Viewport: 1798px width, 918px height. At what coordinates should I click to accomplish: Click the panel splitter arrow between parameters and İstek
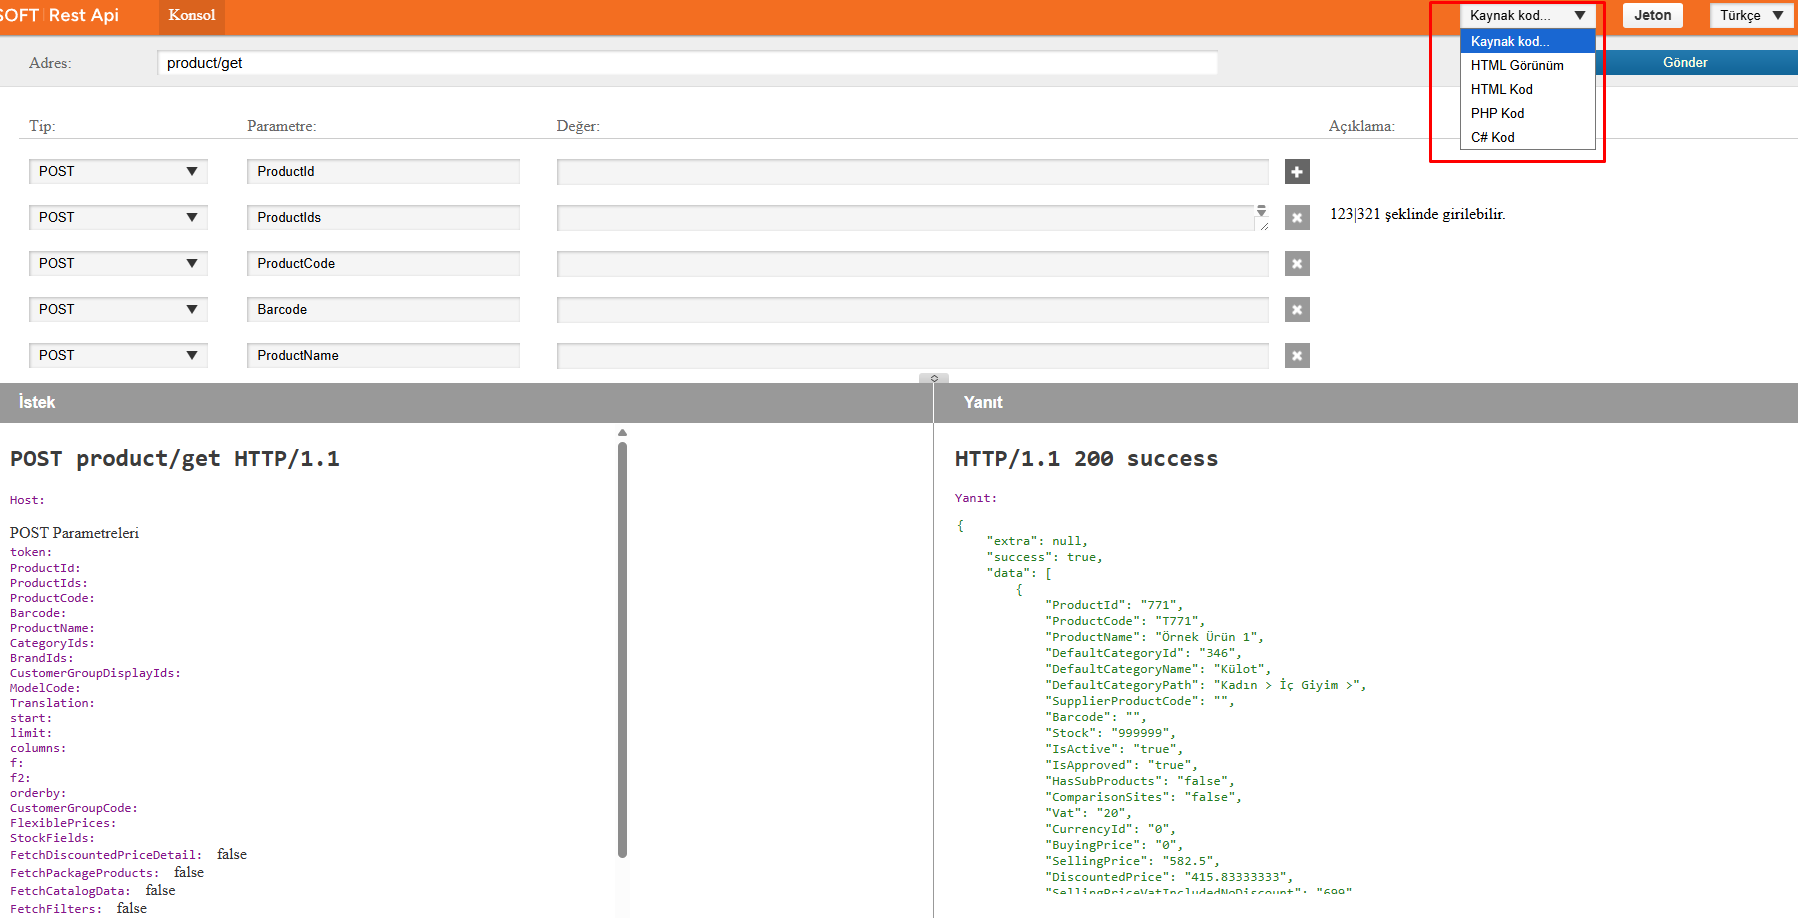pyautogui.click(x=933, y=379)
